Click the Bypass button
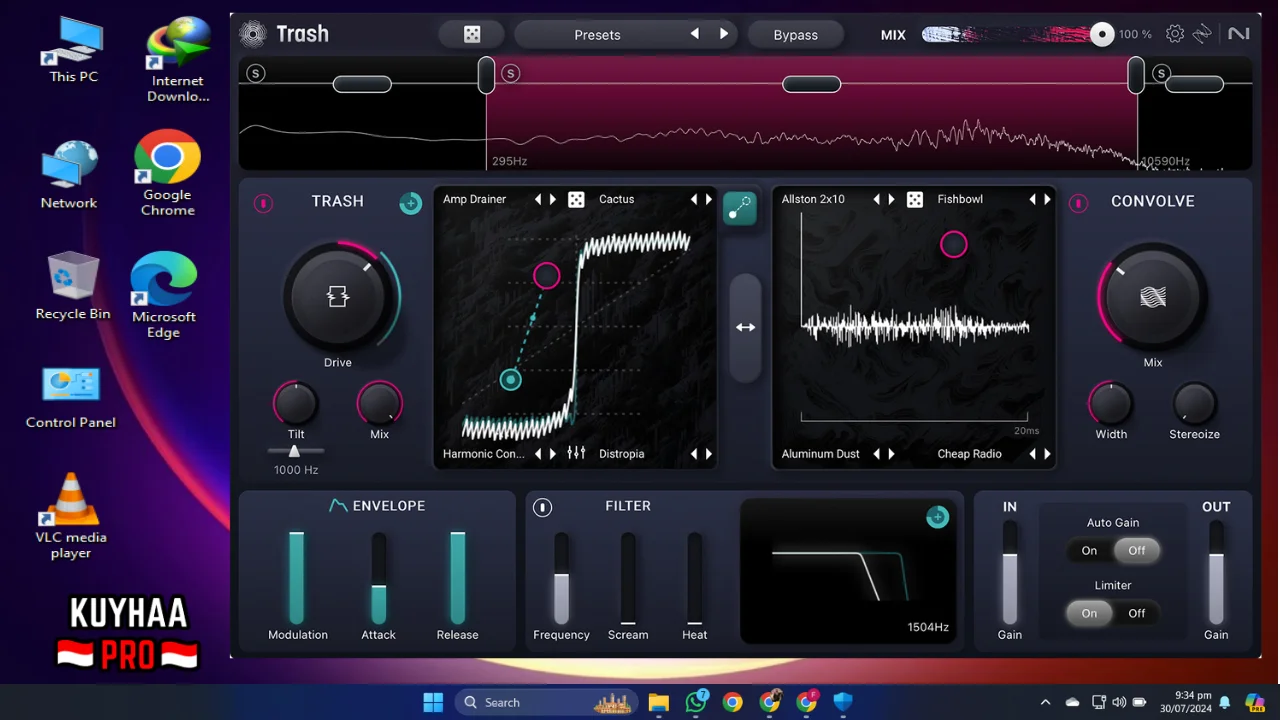Image resolution: width=1280 pixels, height=720 pixels. pos(796,34)
